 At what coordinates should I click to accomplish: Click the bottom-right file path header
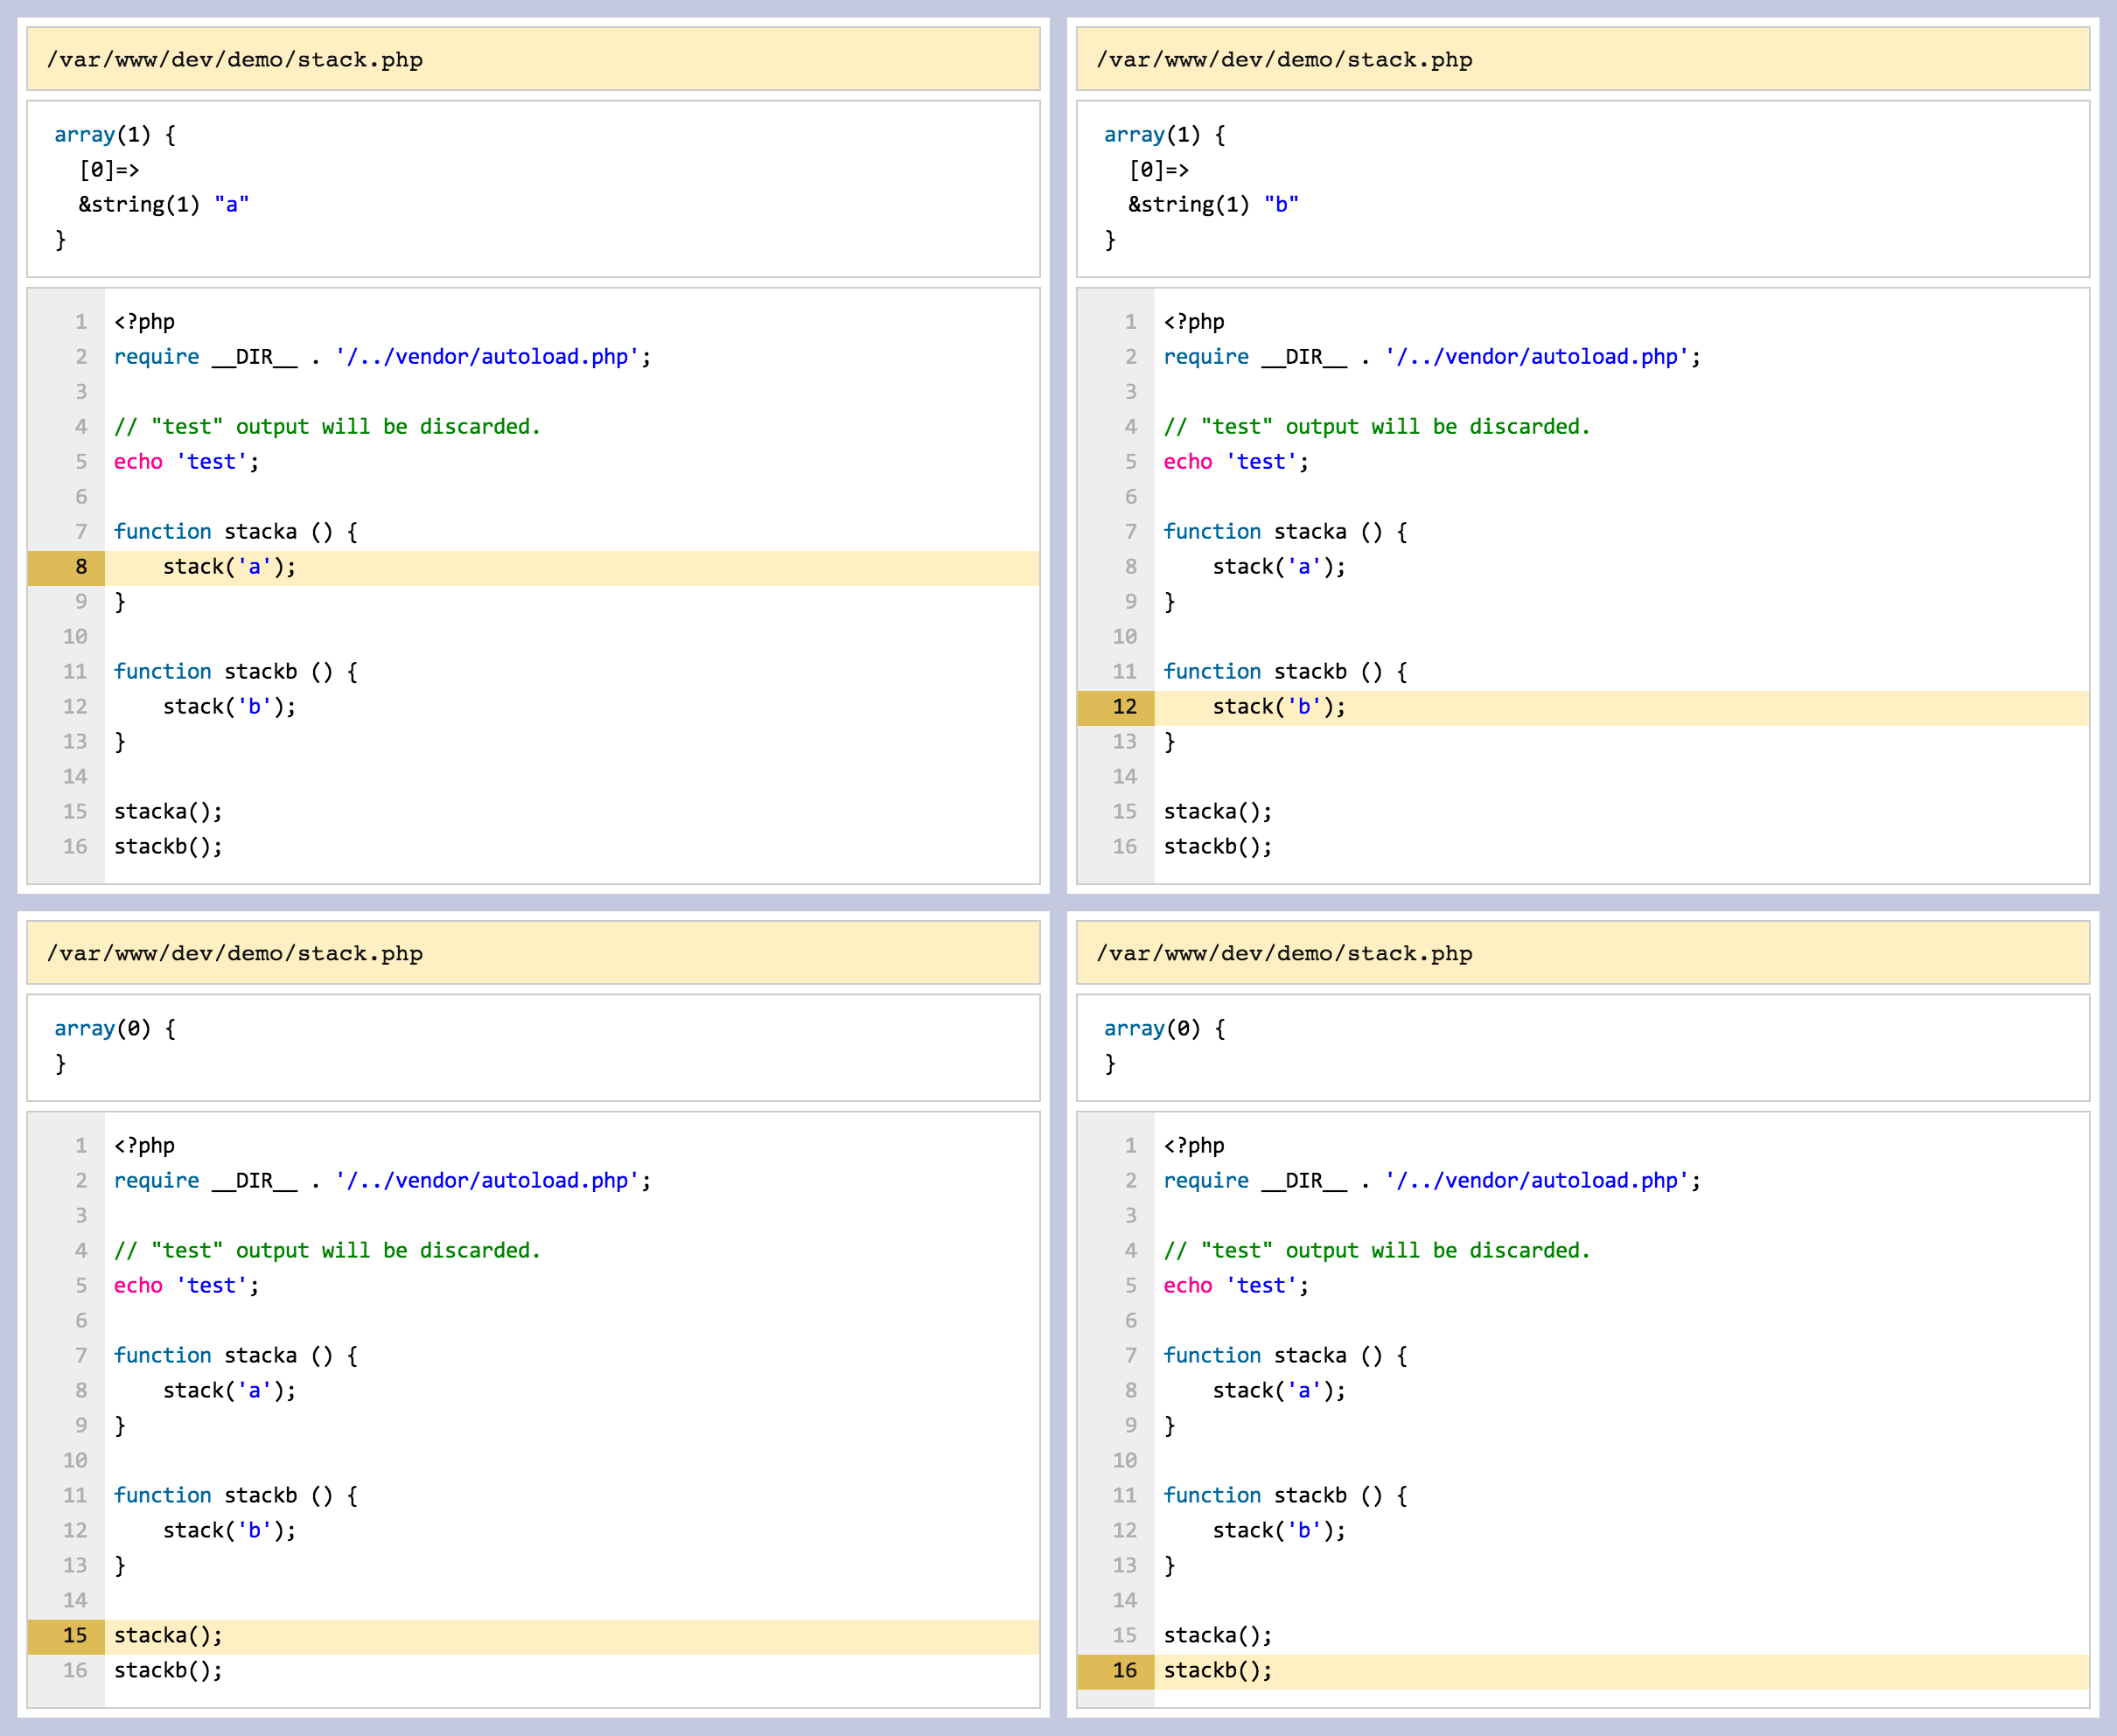tap(1284, 954)
